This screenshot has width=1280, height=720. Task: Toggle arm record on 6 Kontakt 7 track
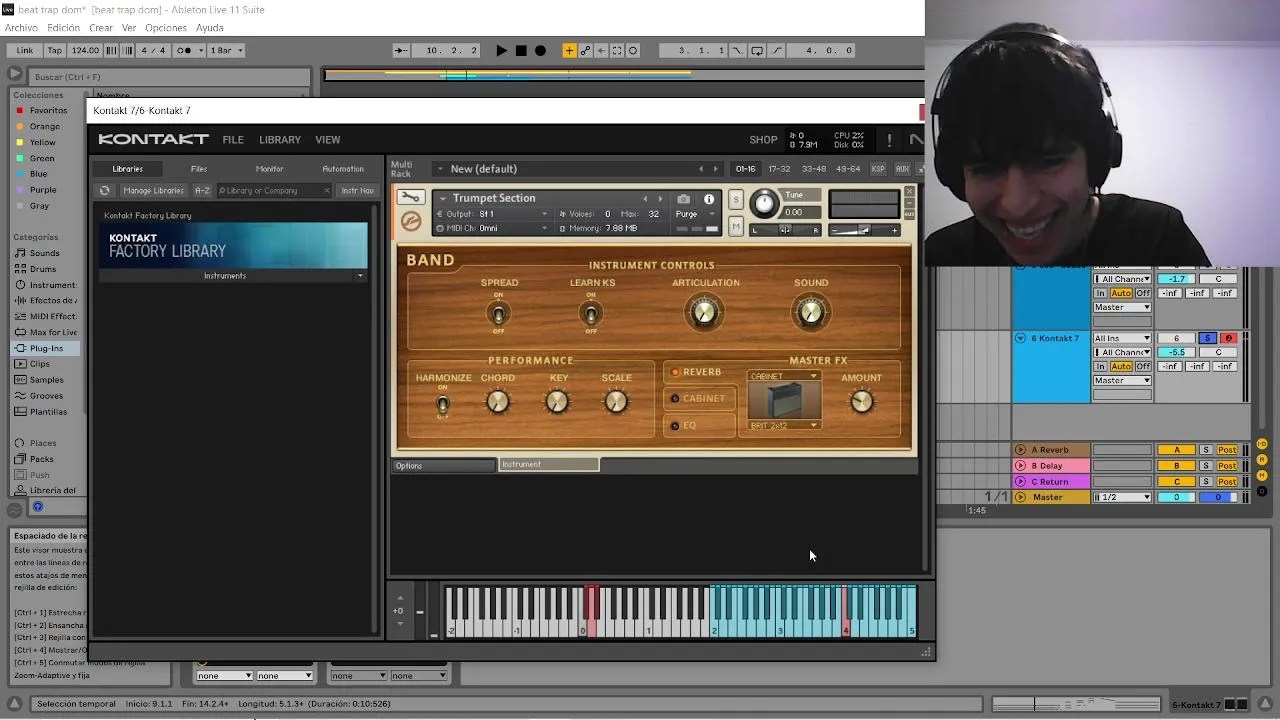click(x=1229, y=338)
